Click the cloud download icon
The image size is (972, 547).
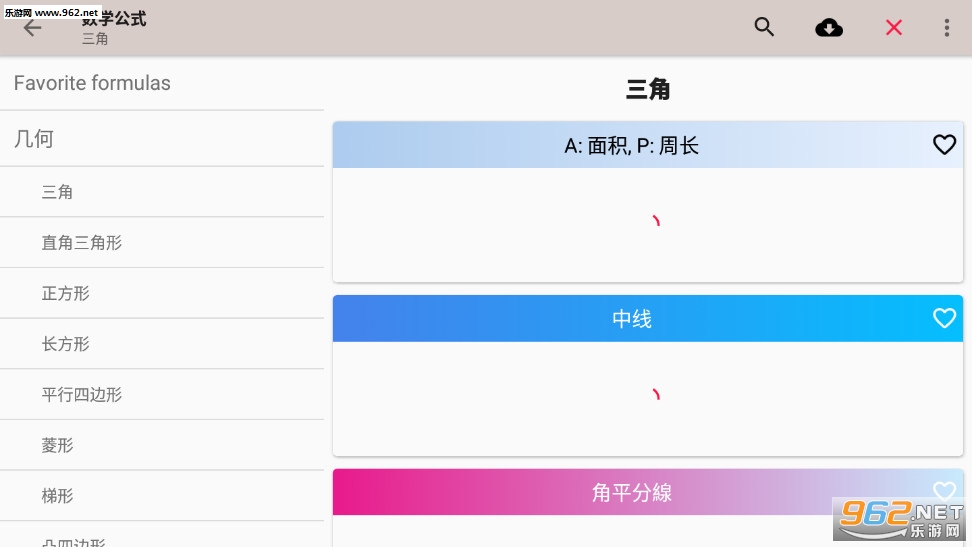click(x=829, y=28)
